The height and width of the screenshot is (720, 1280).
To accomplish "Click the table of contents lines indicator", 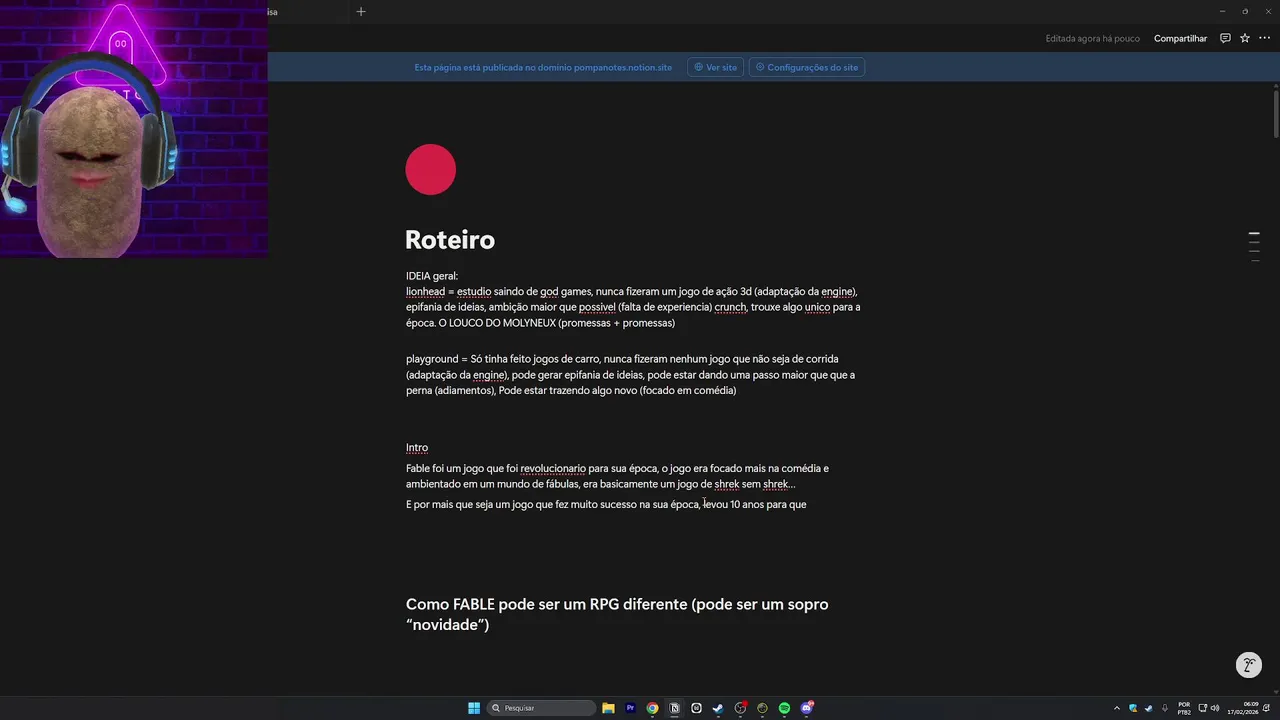I will point(1254,246).
